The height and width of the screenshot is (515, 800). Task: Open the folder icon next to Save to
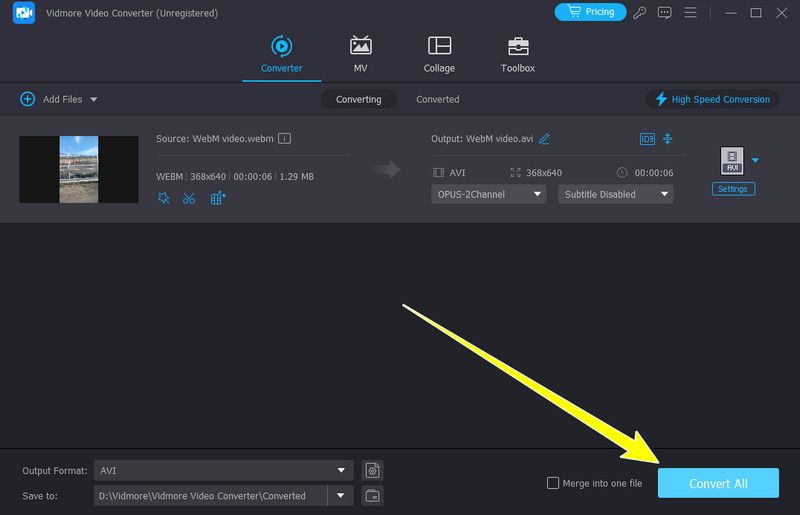click(372, 495)
